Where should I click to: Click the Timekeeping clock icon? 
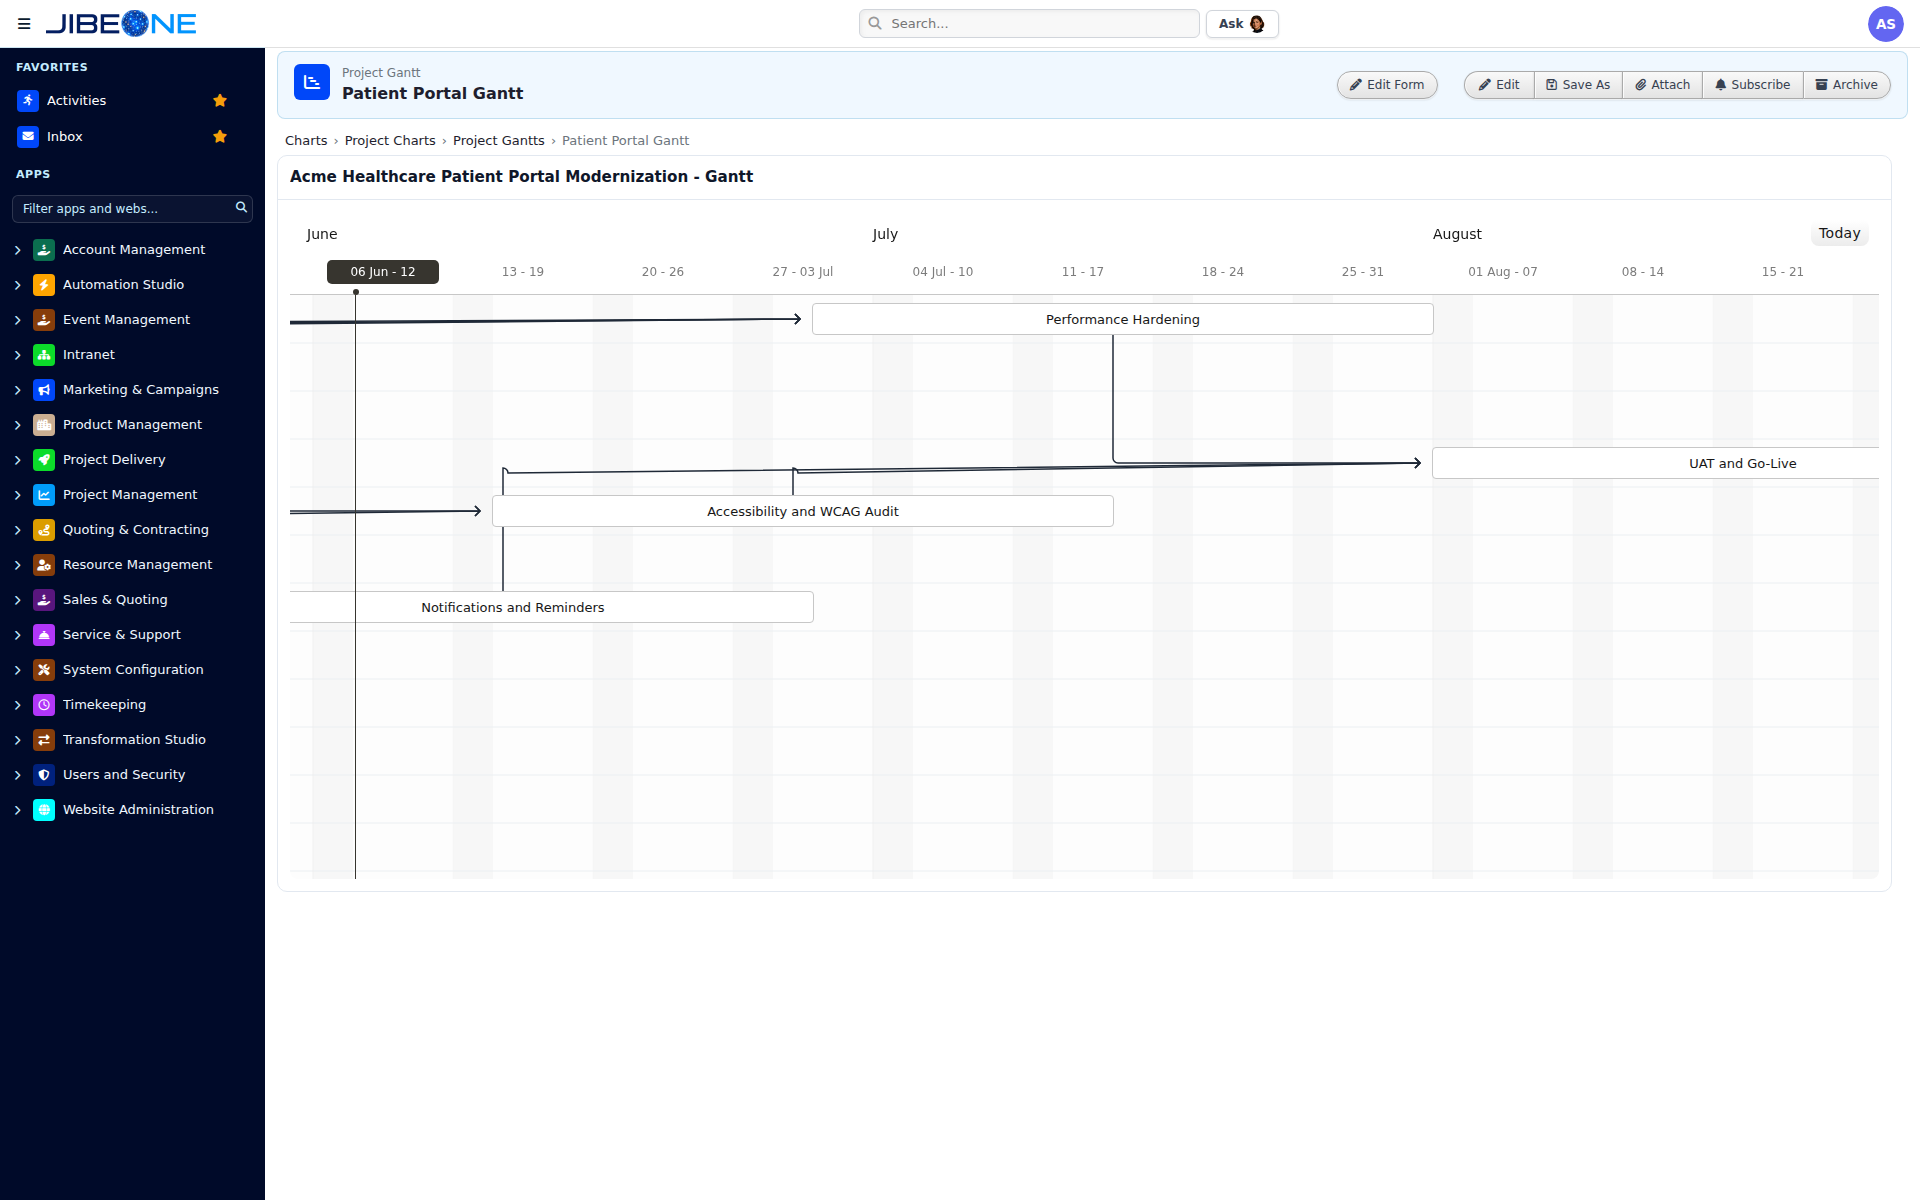coord(44,705)
